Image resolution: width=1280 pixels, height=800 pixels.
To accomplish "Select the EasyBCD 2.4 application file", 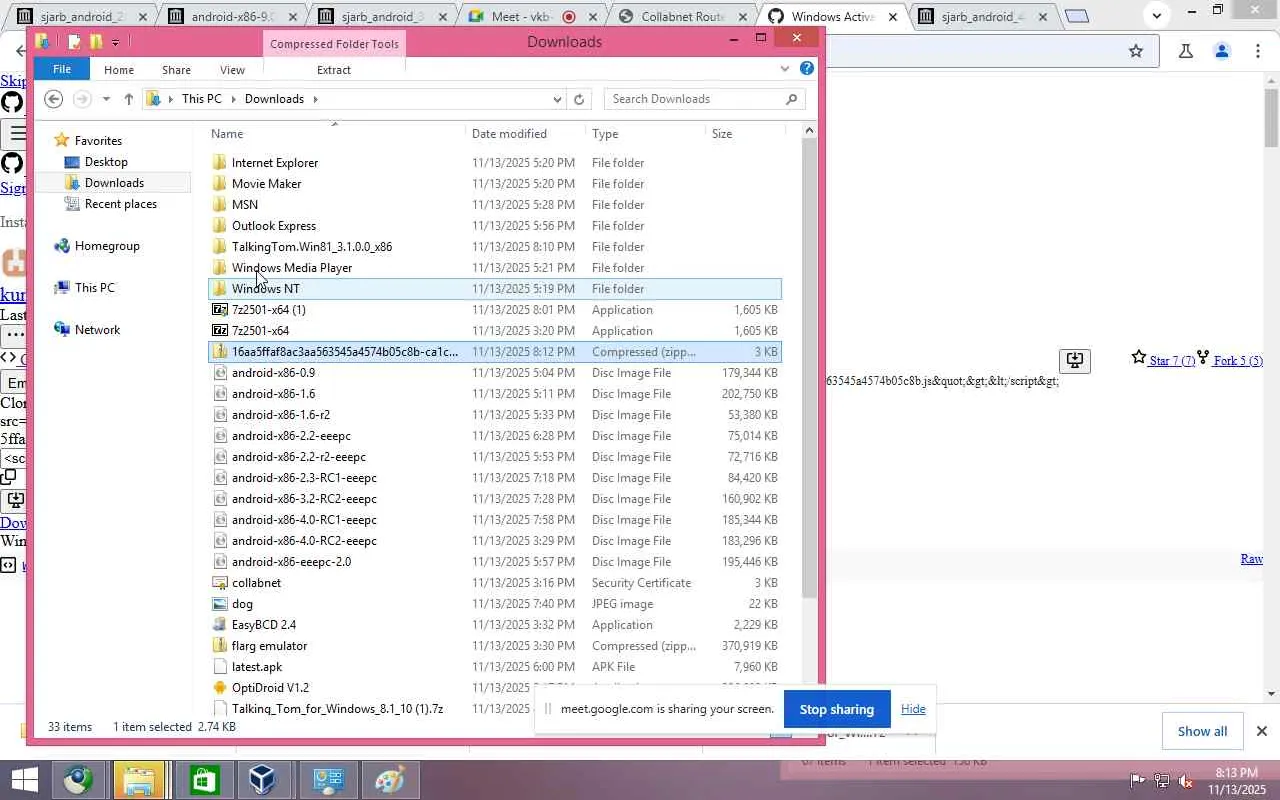I will 495,625.
